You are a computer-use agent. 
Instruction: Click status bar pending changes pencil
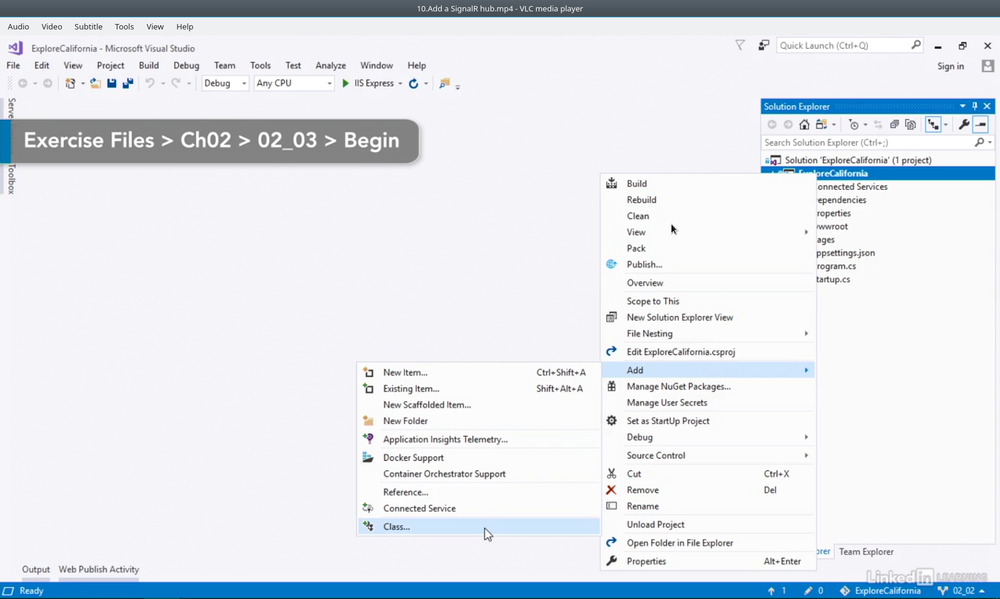[x=808, y=591]
